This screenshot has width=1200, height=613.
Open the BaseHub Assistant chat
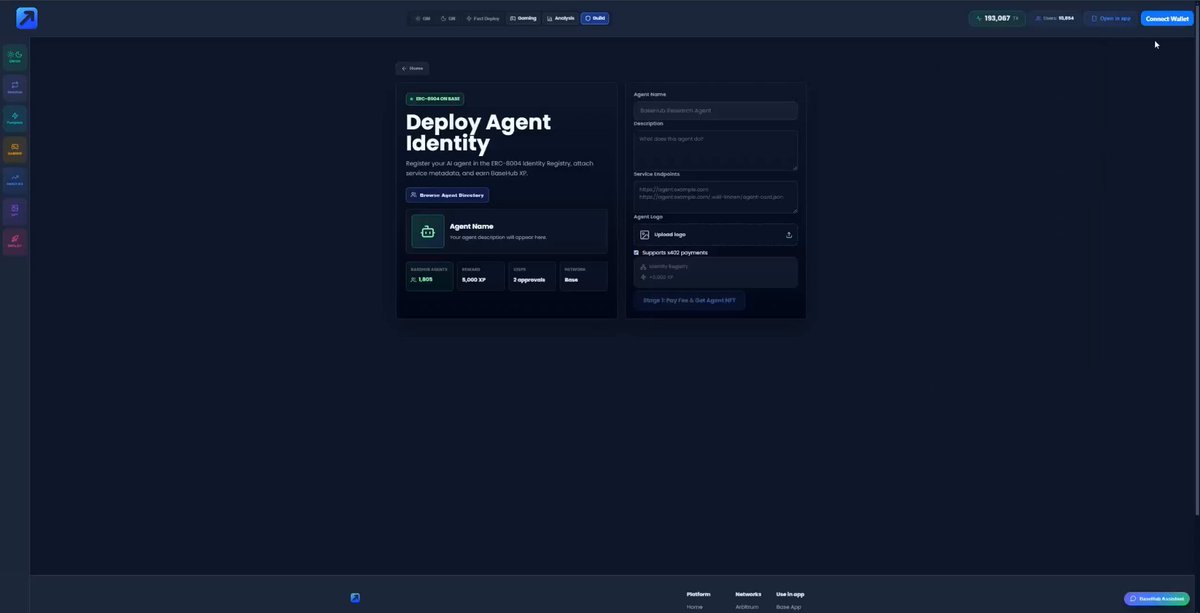click(x=1157, y=598)
